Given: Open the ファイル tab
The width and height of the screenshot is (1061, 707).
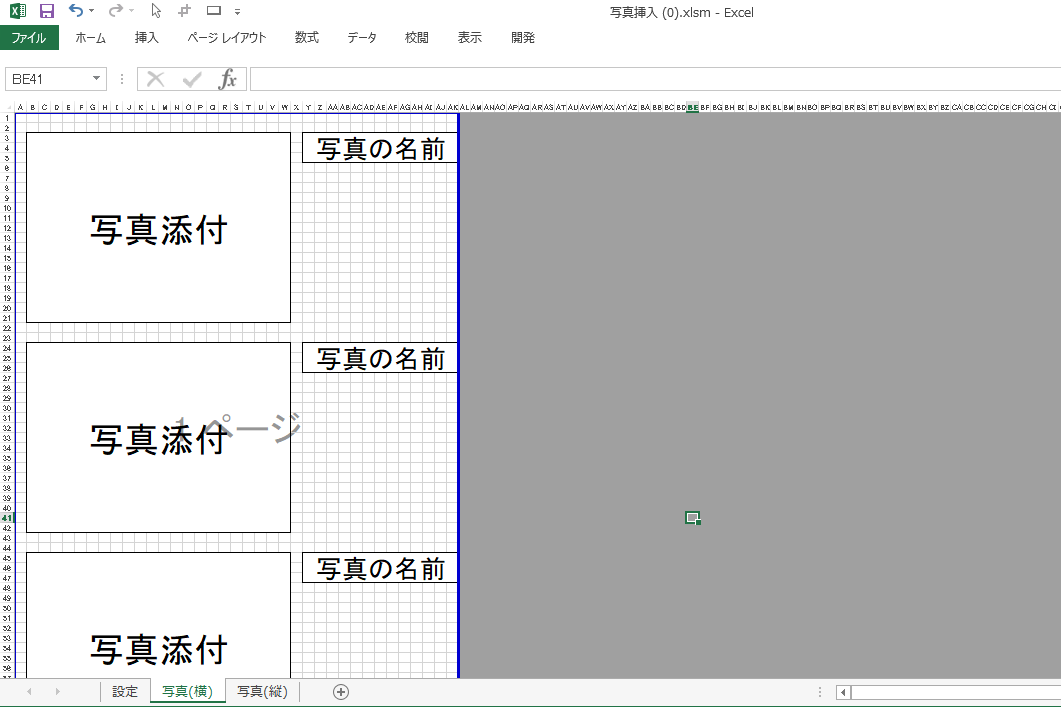Looking at the screenshot, I should (x=29, y=38).
